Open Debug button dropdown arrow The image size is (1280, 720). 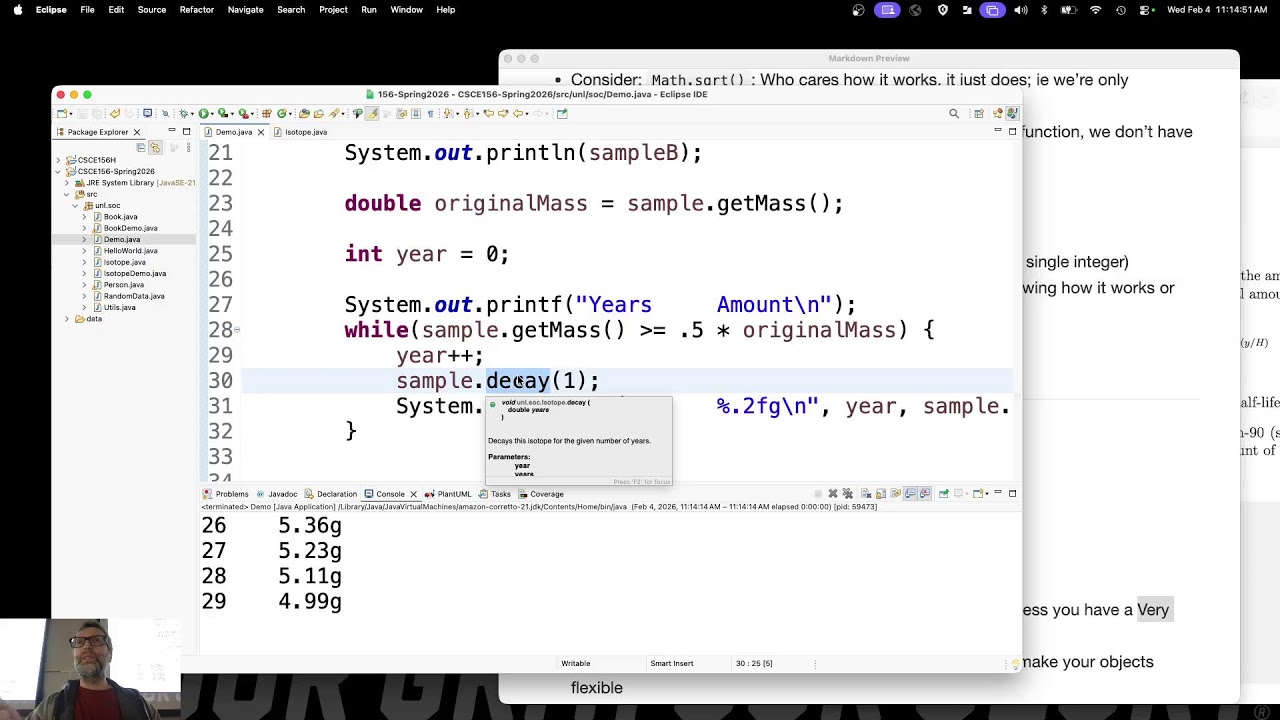(192, 113)
